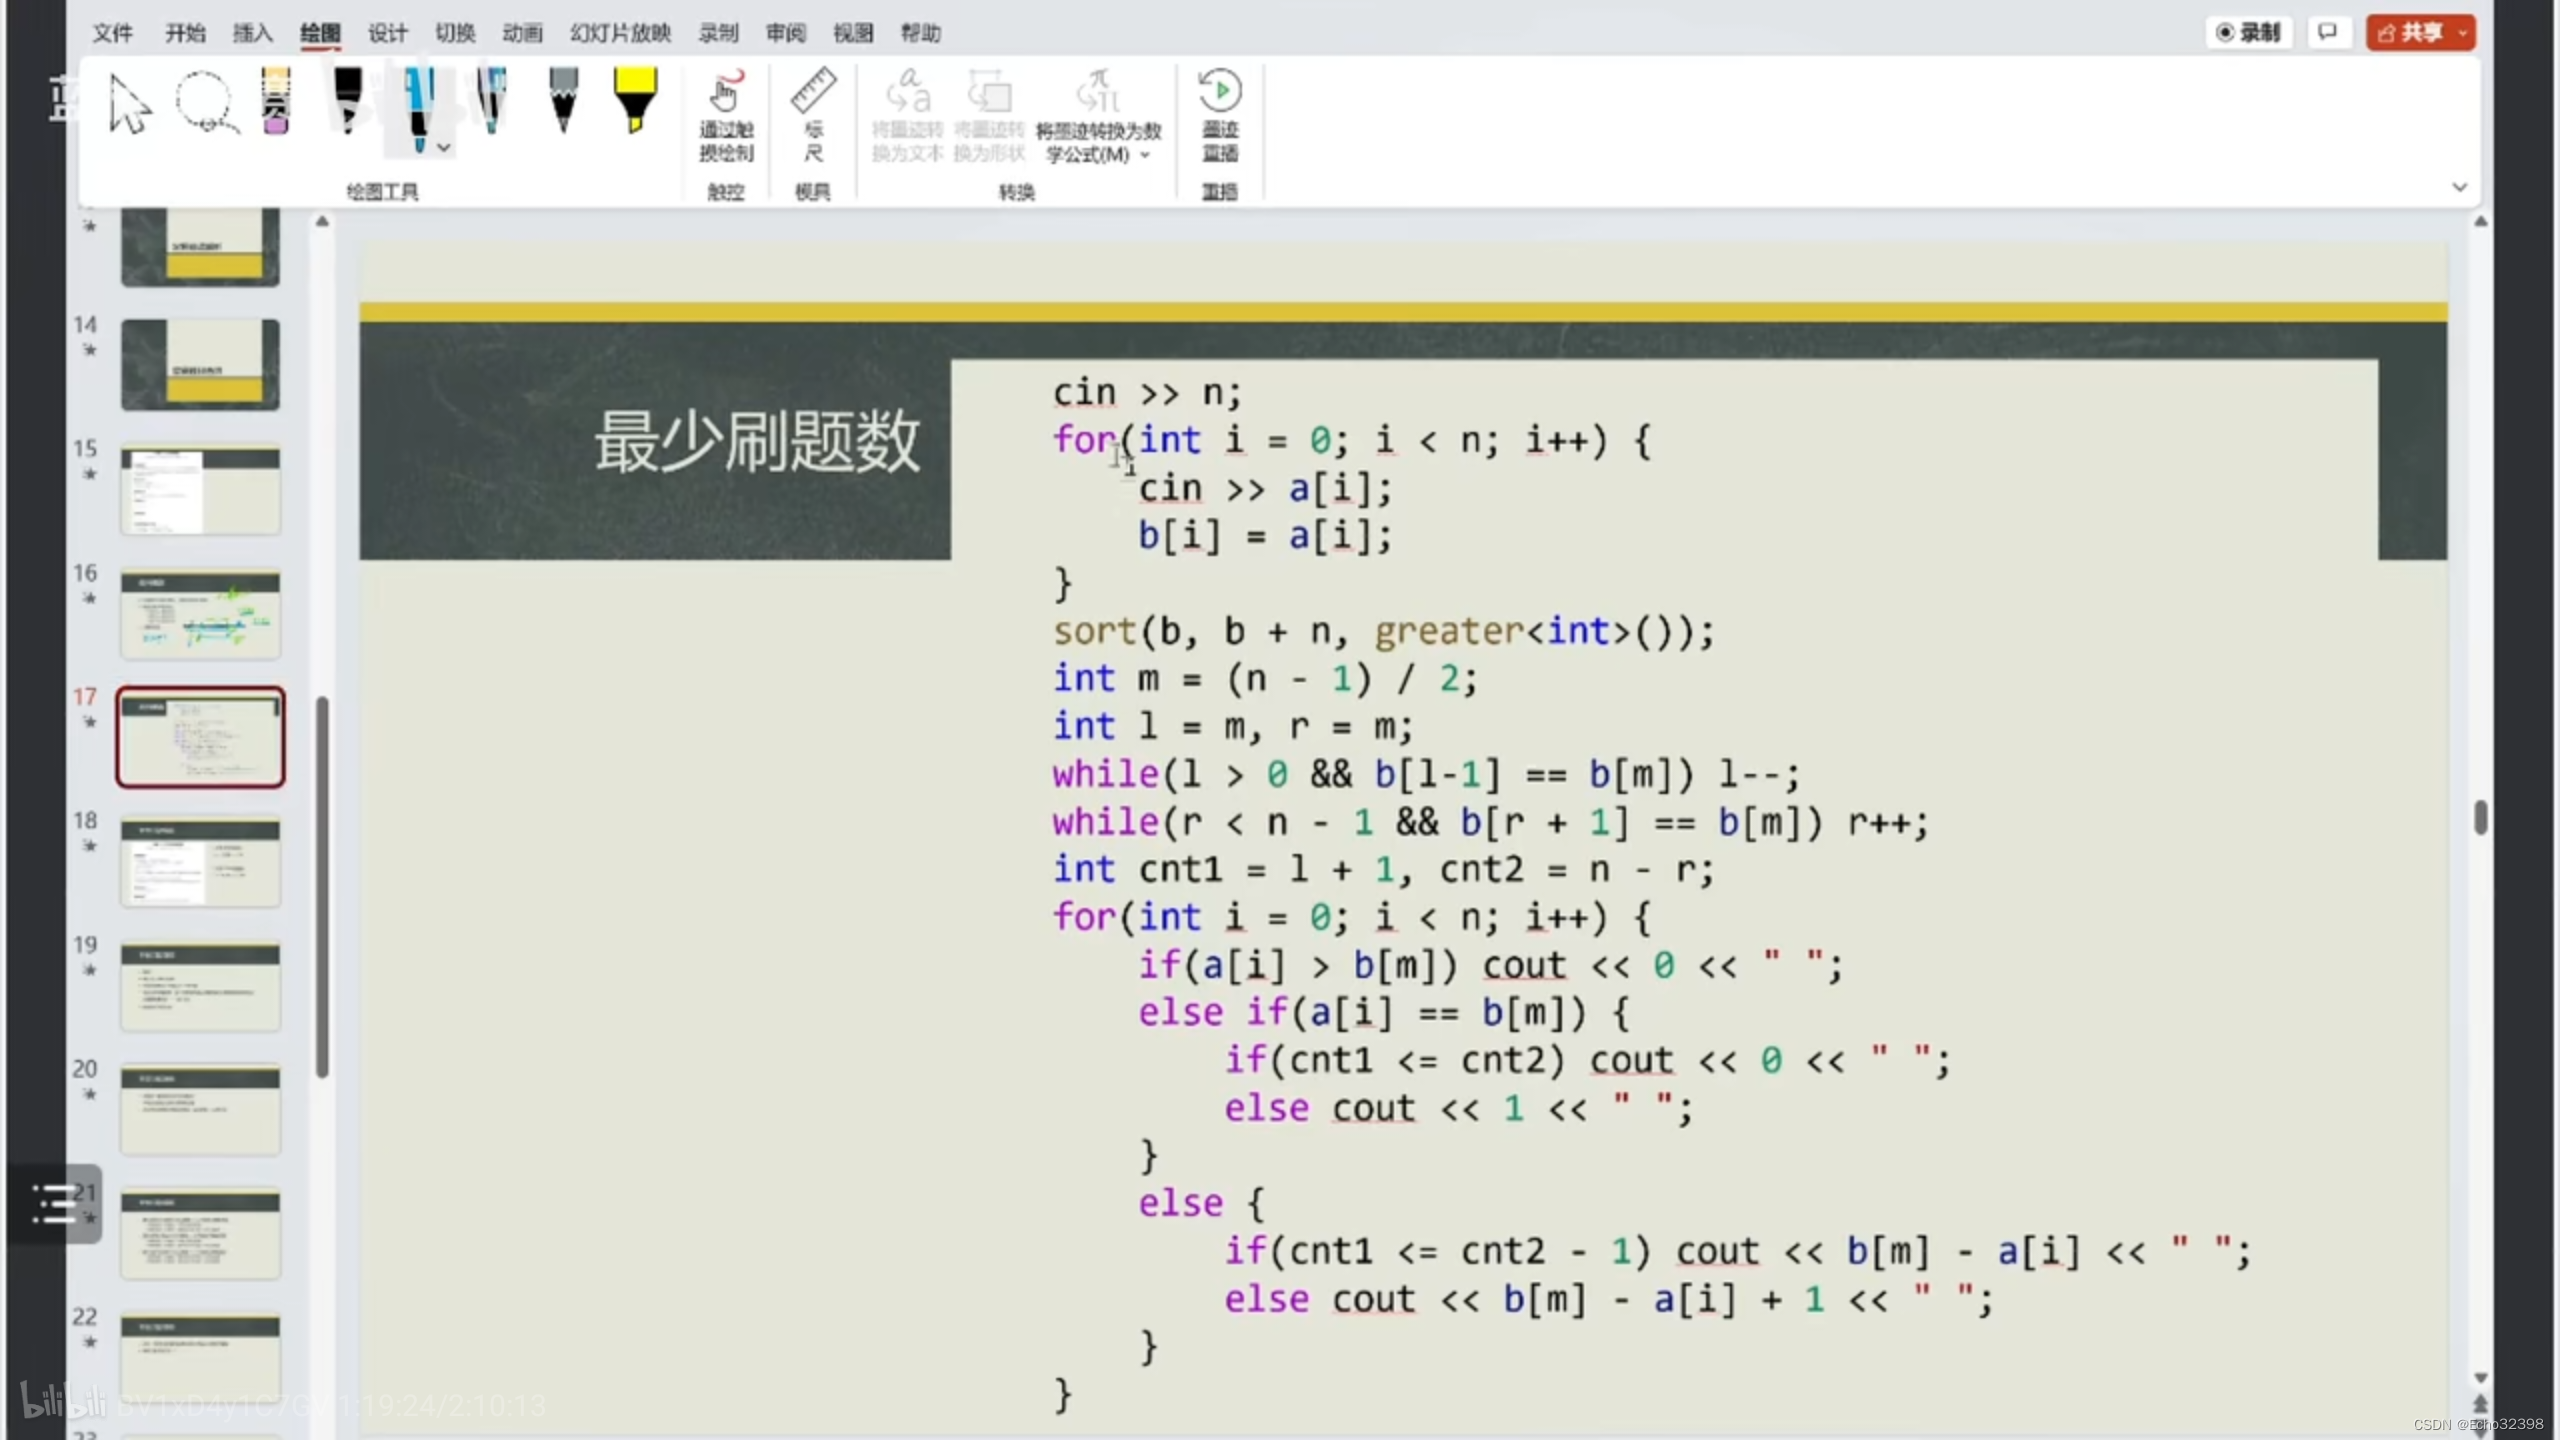Toggle the Ruler stencil
Image resolution: width=2560 pixels, height=1440 pixels.
(813, 116)
